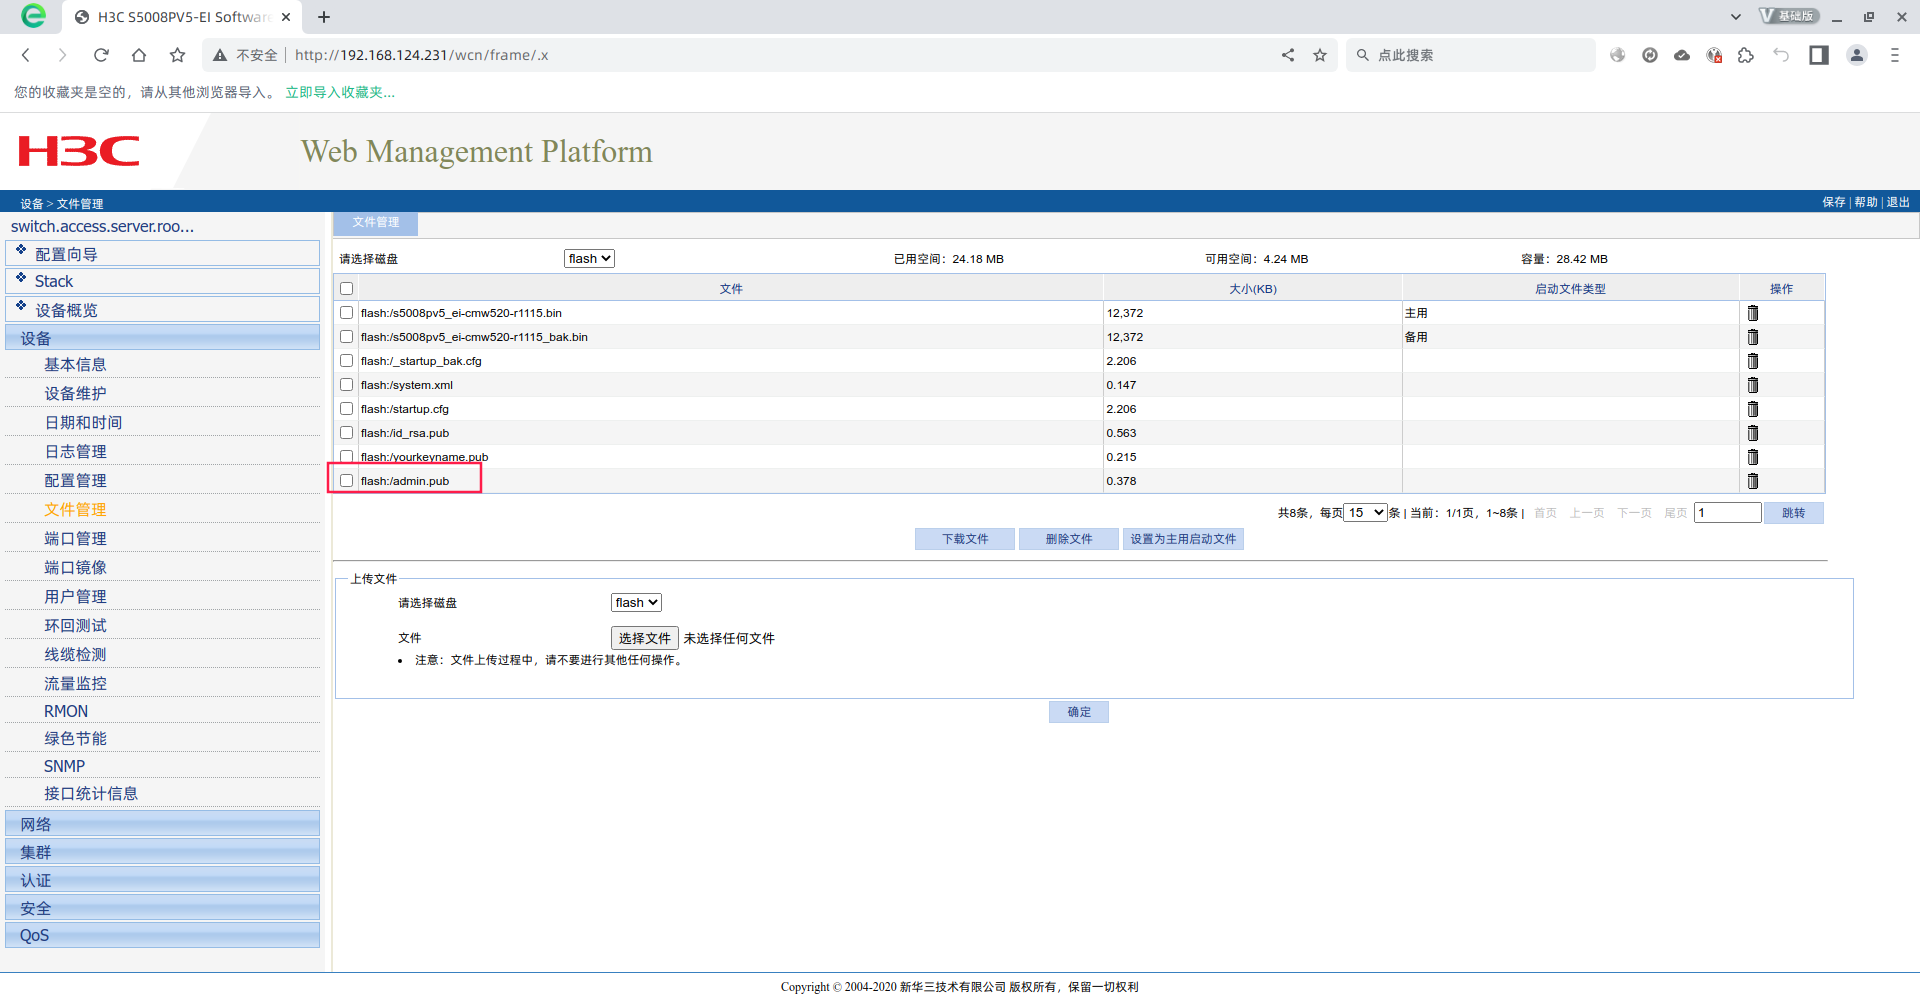The height and width of the screenshot is (1000, 1920).
Task: Click trash icon for startup.cfg row
Action: pos(1753,409)
